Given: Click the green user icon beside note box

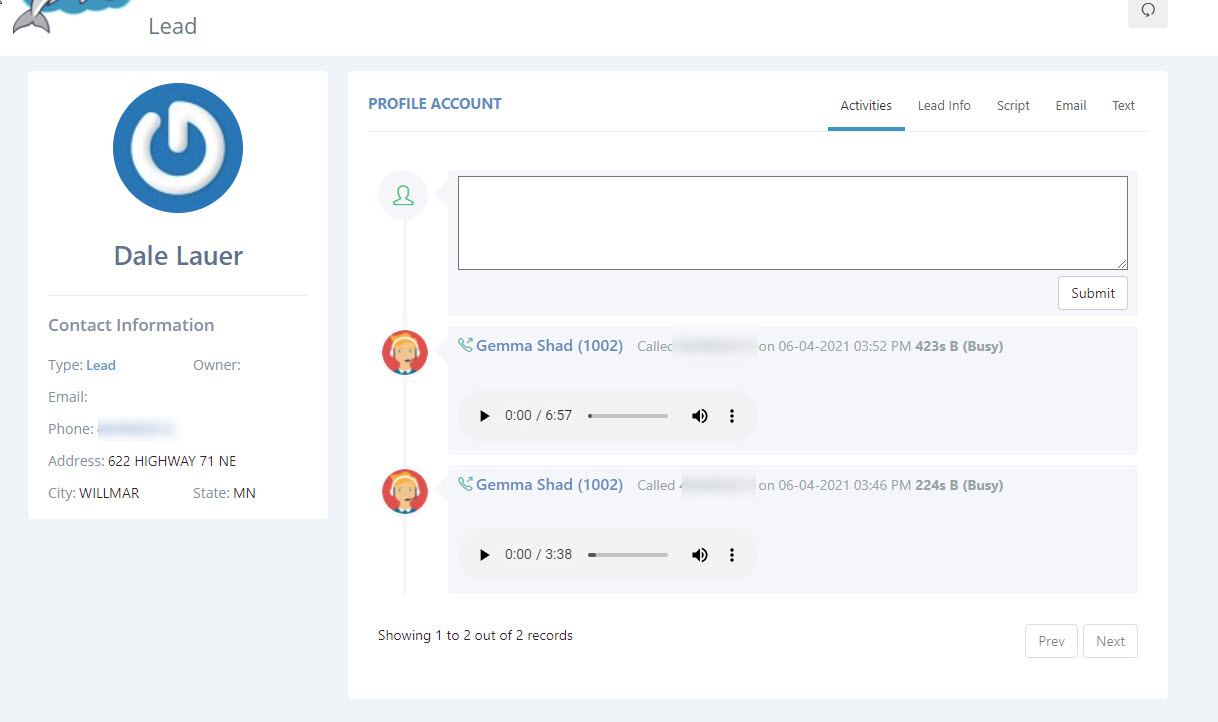Looking at the screenshot, I should coord(403,195).
